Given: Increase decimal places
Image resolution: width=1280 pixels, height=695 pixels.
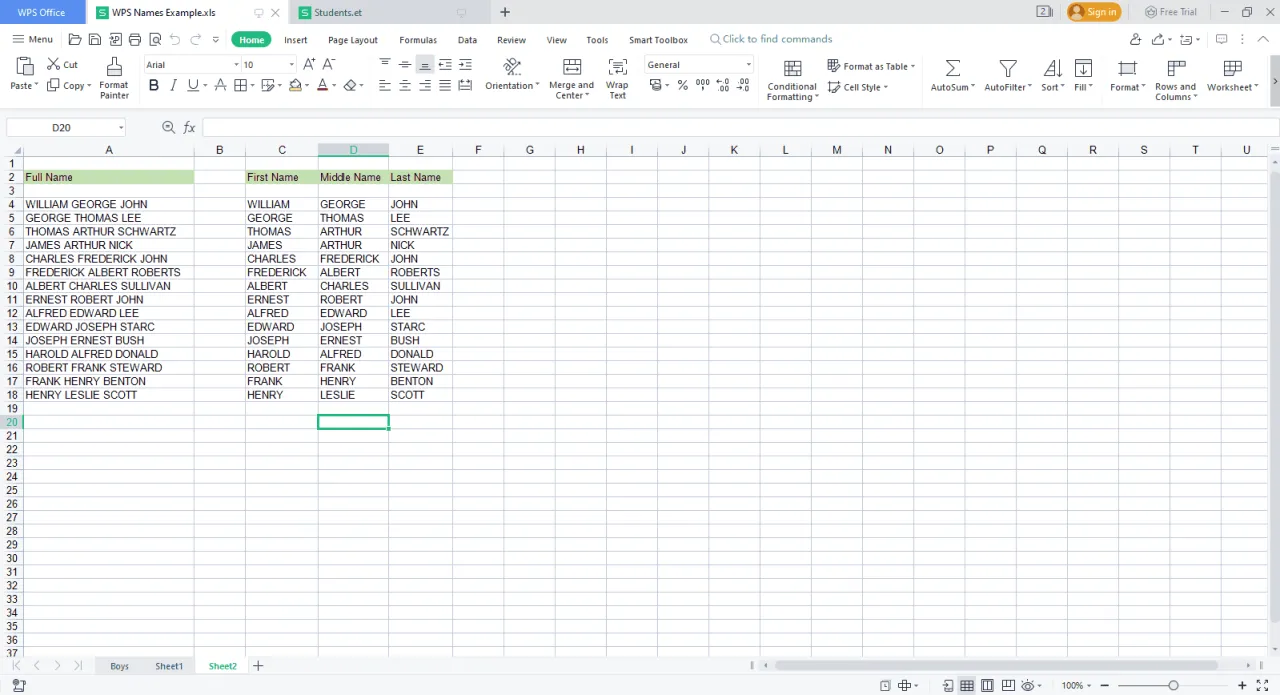Looking at the screenshot, I should (722, 85).
